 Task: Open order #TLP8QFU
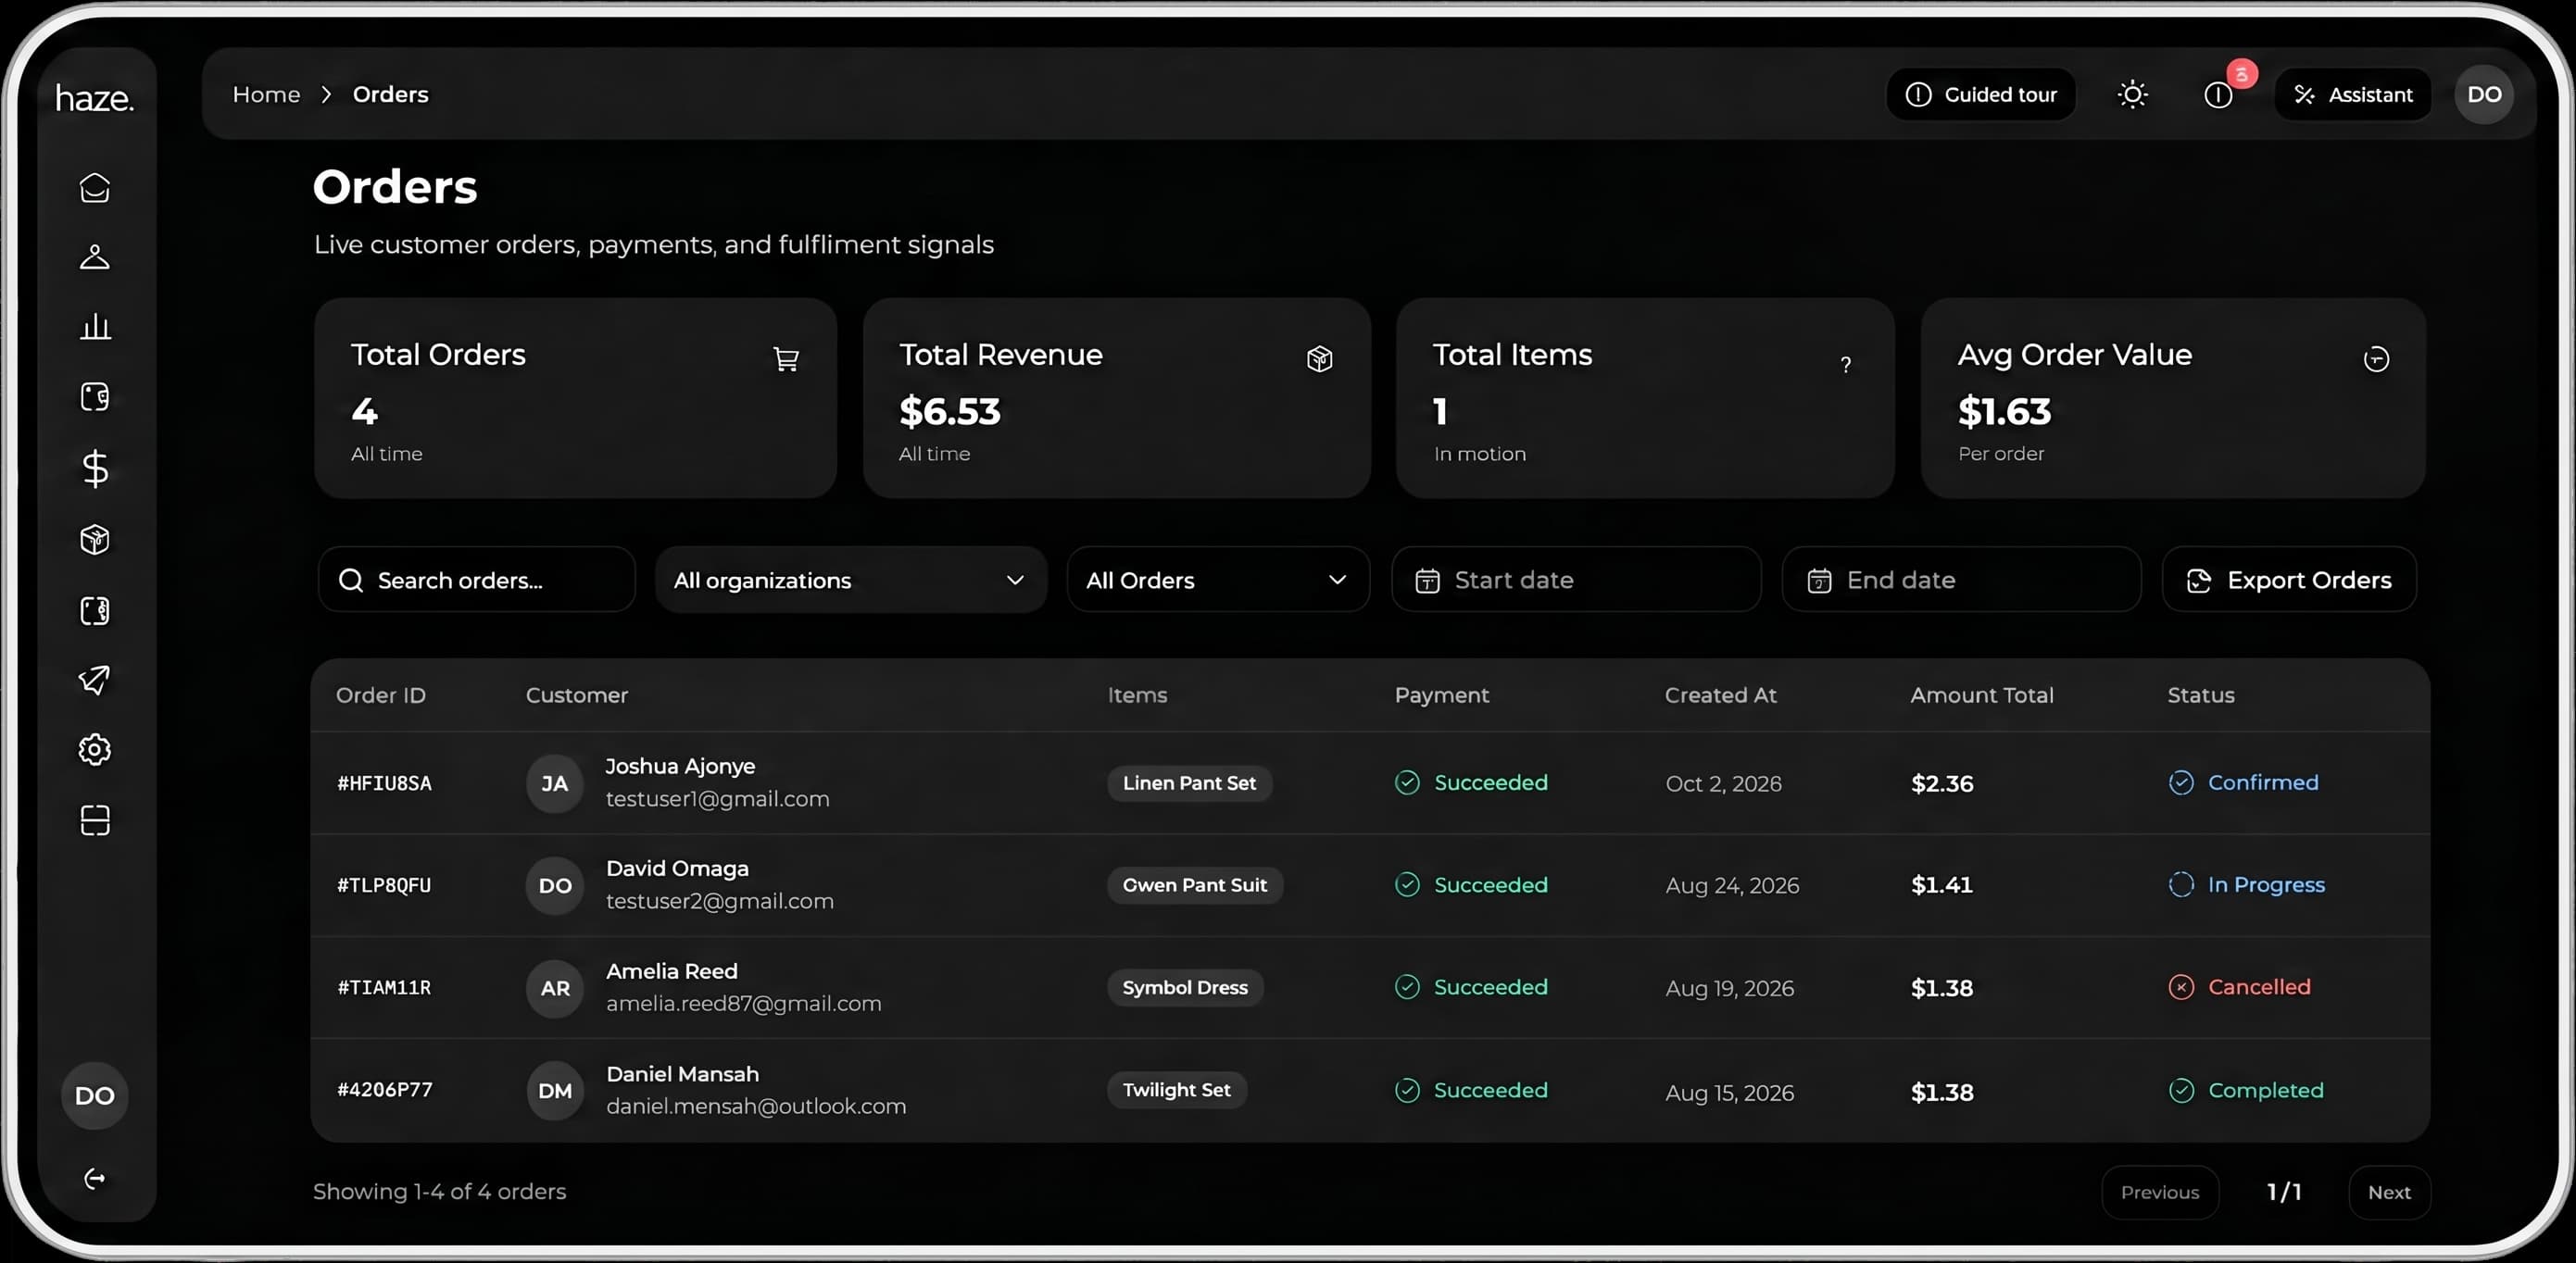(x=384, y=885)
